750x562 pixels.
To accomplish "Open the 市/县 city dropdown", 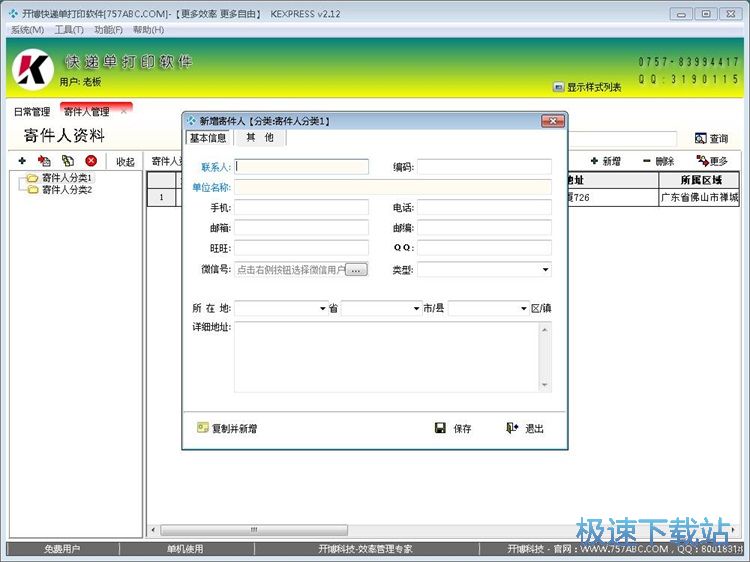I will coord(416,309).
